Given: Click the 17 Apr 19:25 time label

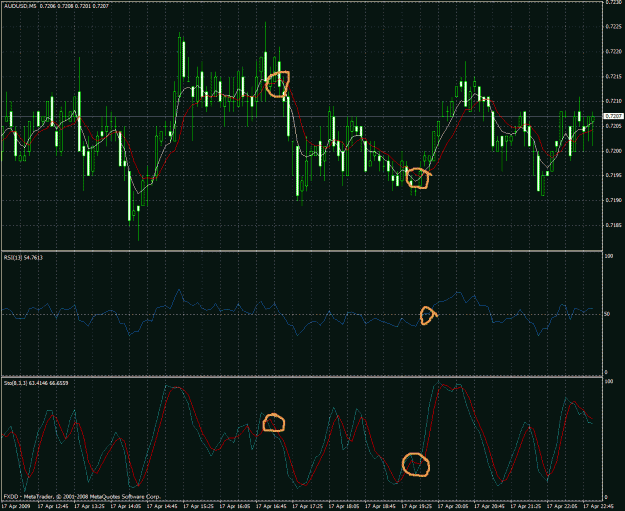Looking at the screenshot, I should click(418, 507).
